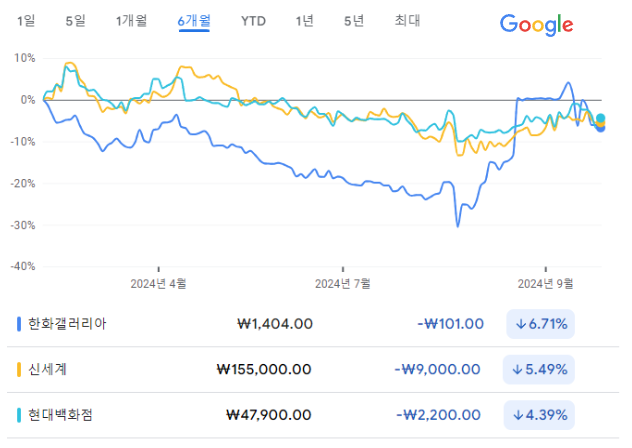Image resolution: width=632 pixels, height=448 pixels.
Task: Click the 2024년 7월 axis label
Action: tap(343, 284)
